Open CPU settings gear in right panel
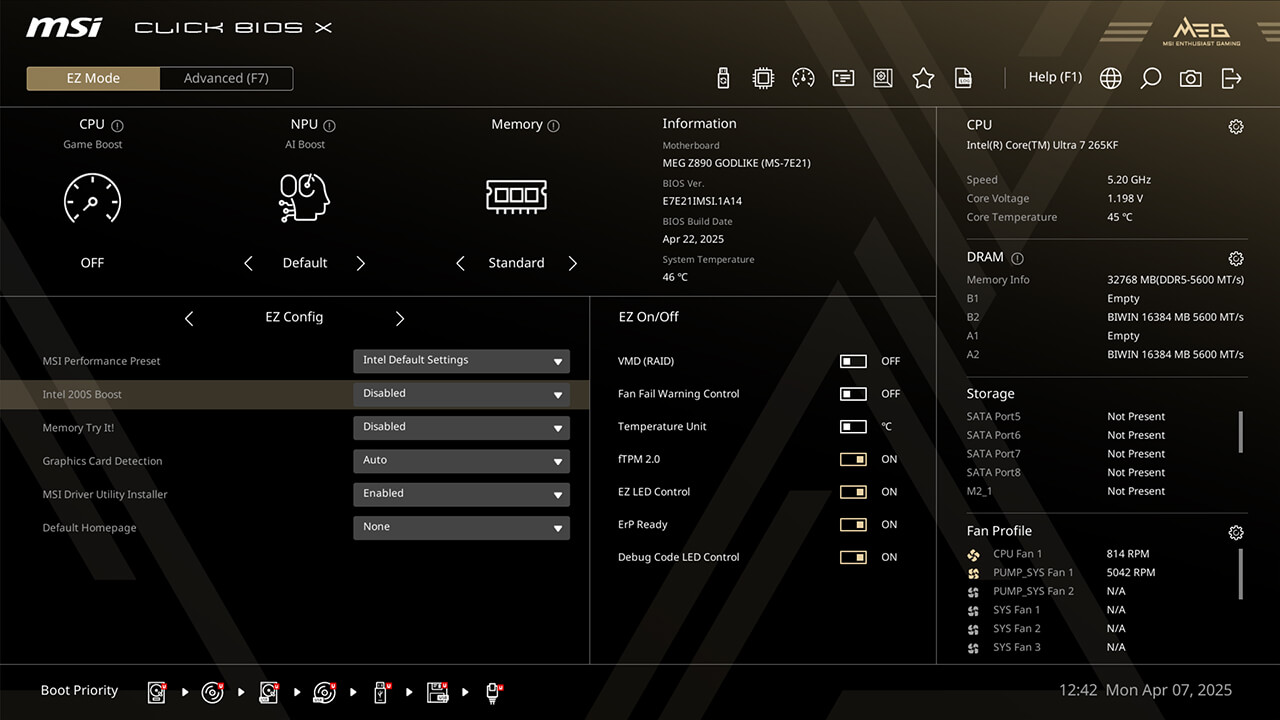 pyautogui.click(x=1236, y=126)
